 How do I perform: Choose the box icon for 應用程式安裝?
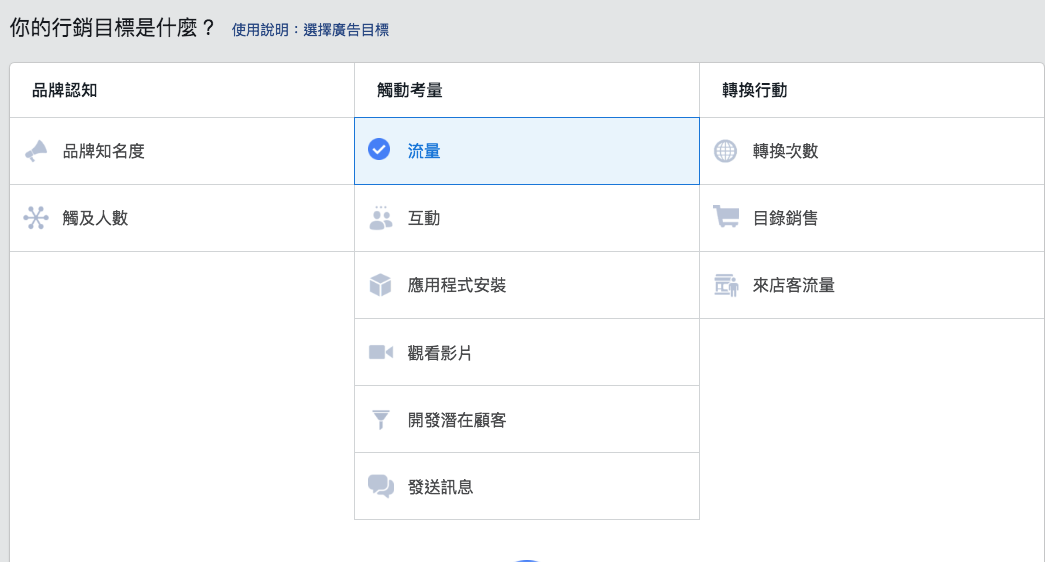(x=380, y=285)
